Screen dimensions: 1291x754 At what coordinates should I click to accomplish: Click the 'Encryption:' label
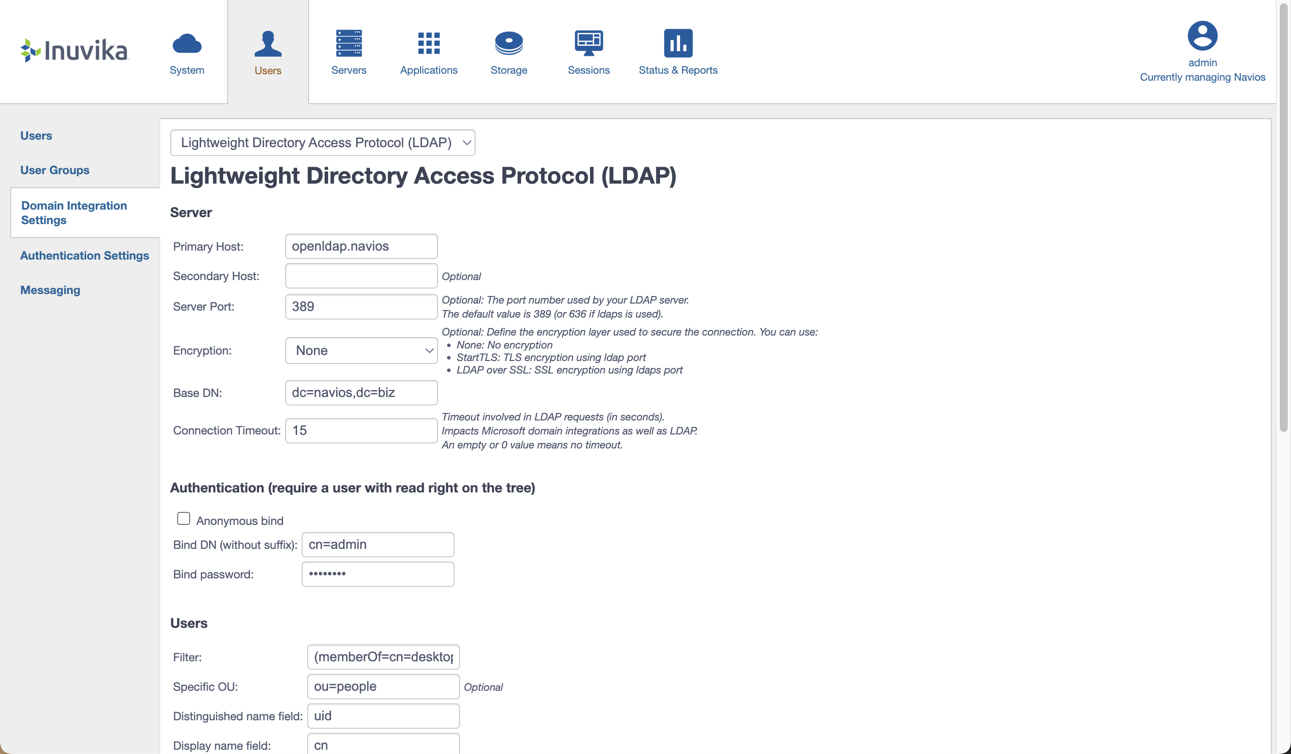pos(202,351)
